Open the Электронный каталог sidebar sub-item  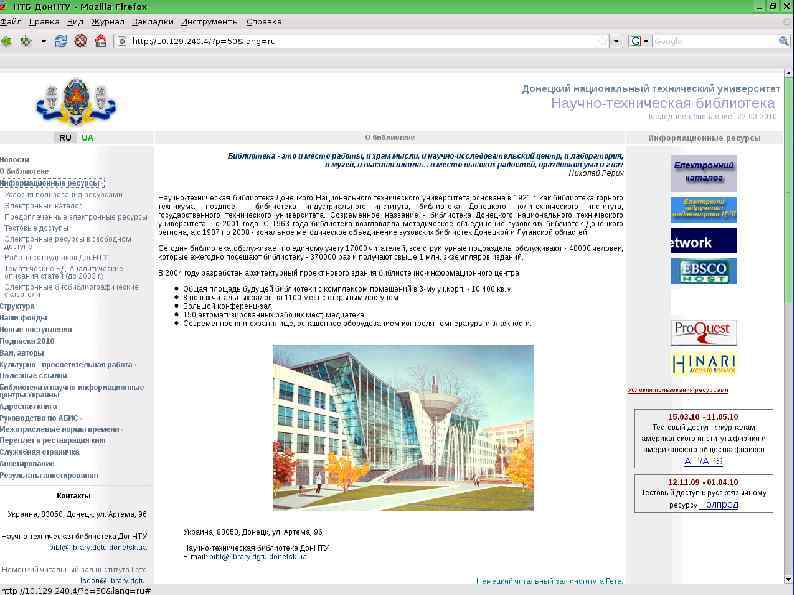tap(43, 206)
